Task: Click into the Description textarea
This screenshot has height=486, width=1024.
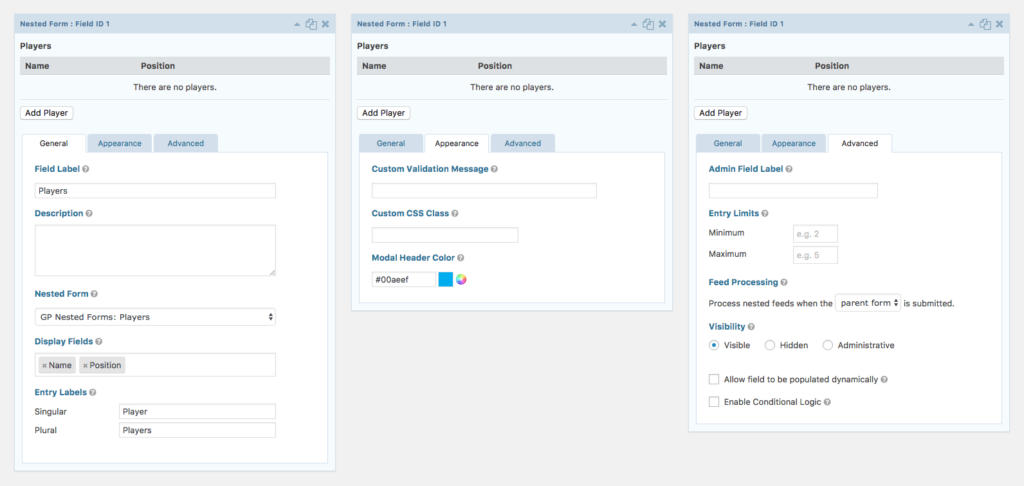Action: pos(155,251)
